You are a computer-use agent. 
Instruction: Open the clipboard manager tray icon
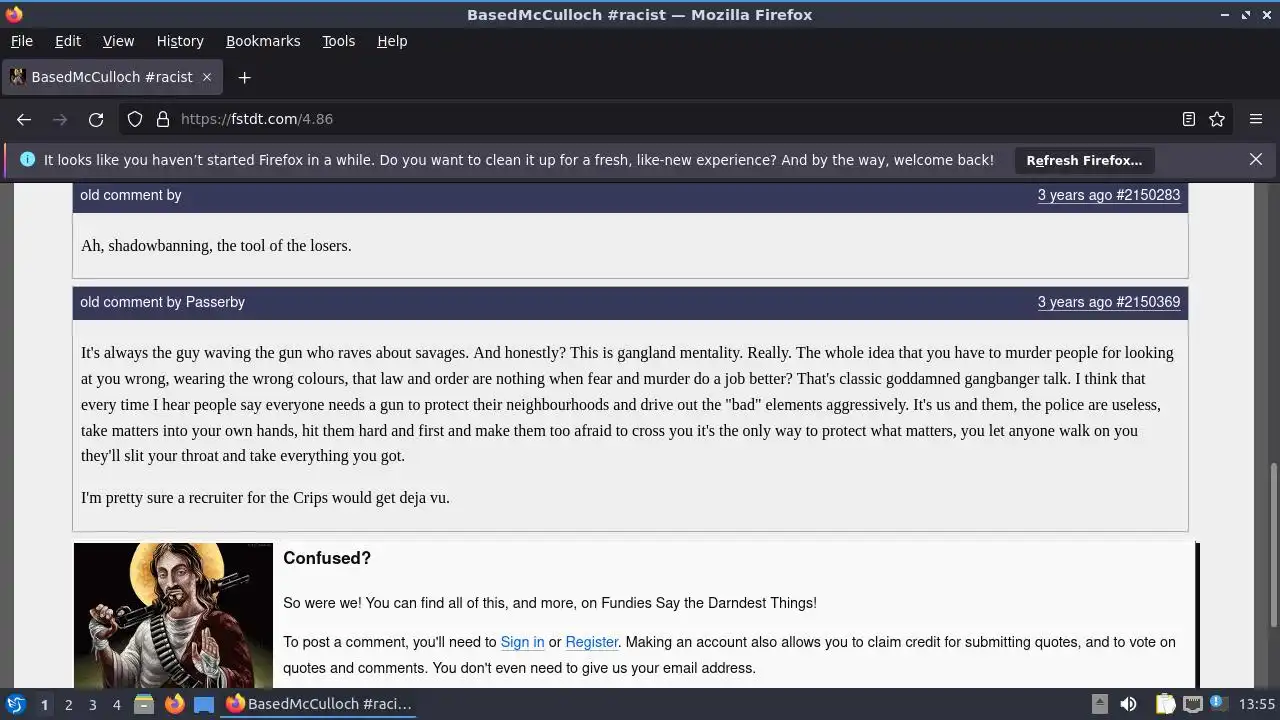click(1165, 704)
